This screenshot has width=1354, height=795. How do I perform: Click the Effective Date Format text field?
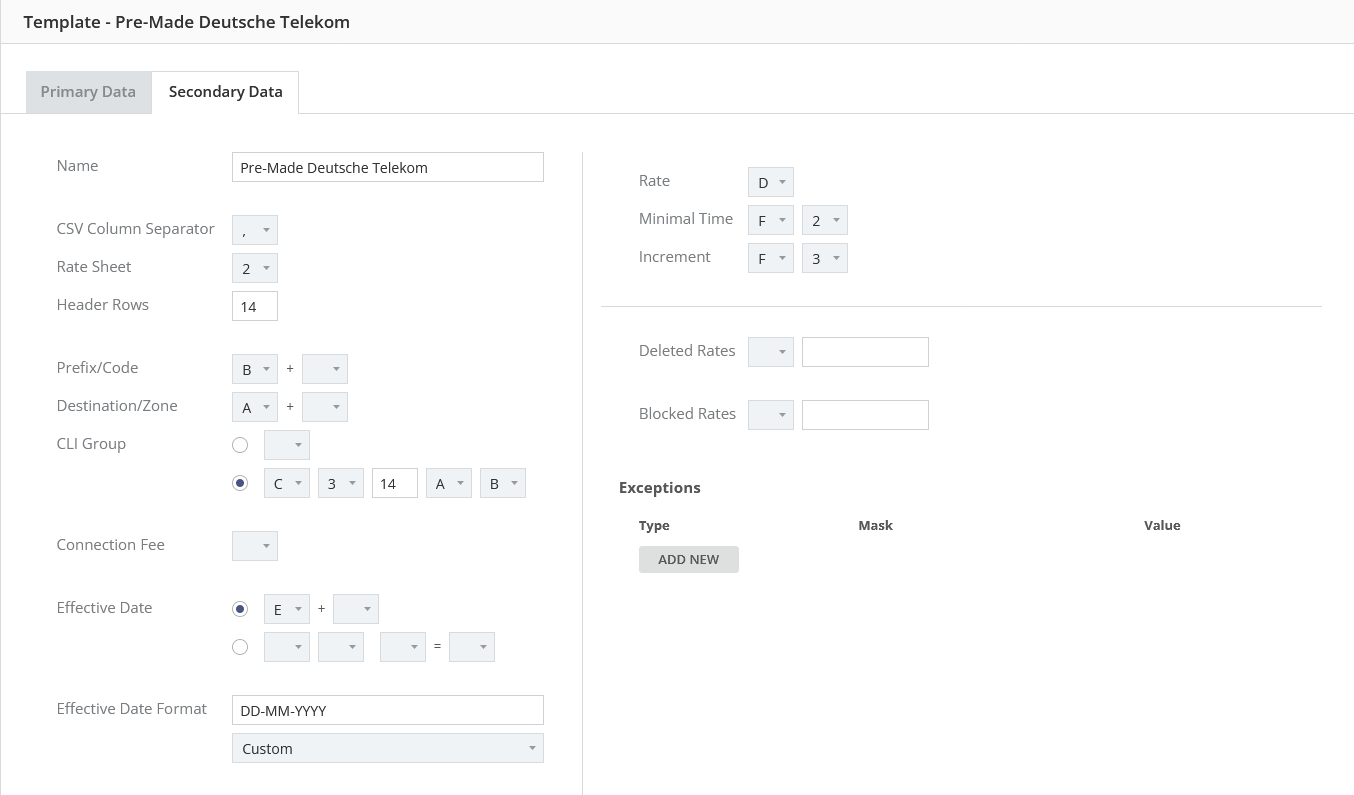point(387,710)
